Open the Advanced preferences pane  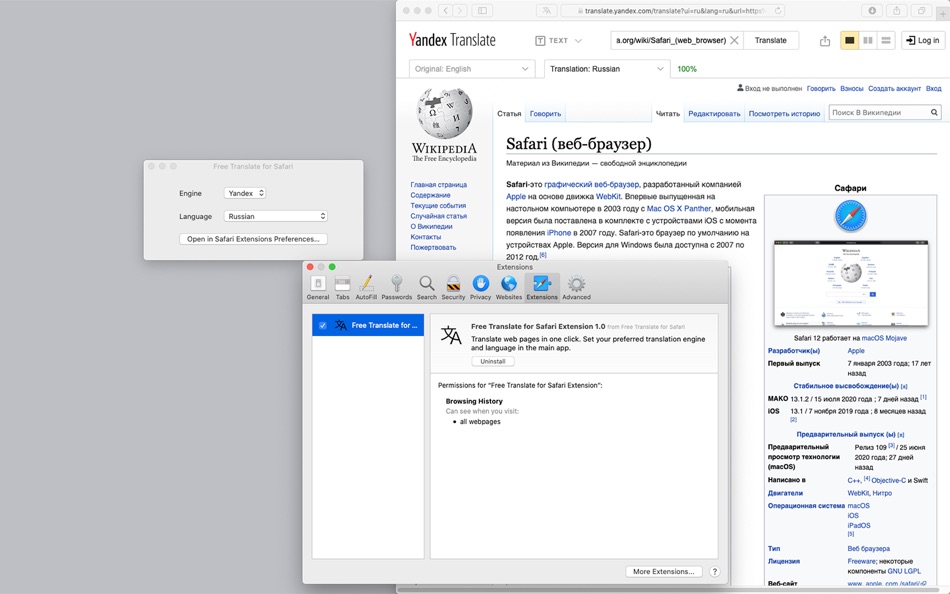(576, 287)
